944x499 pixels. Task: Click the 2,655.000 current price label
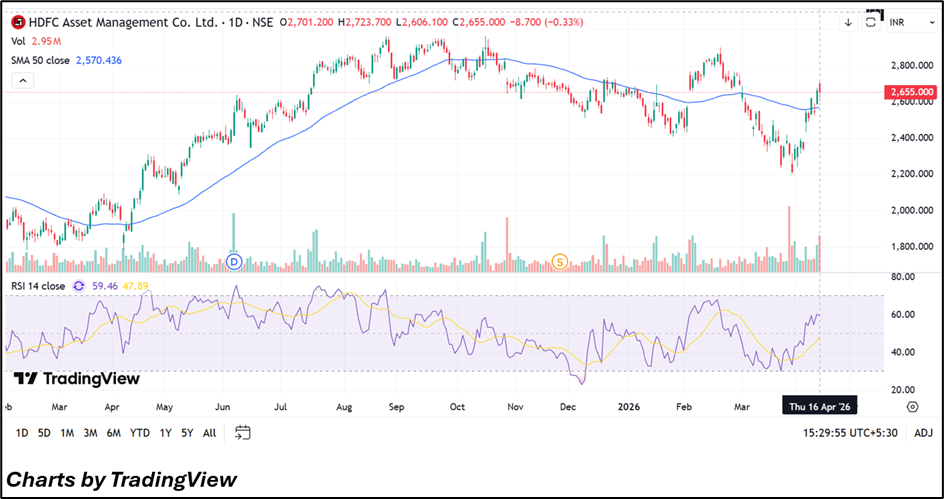coord(910,92)
